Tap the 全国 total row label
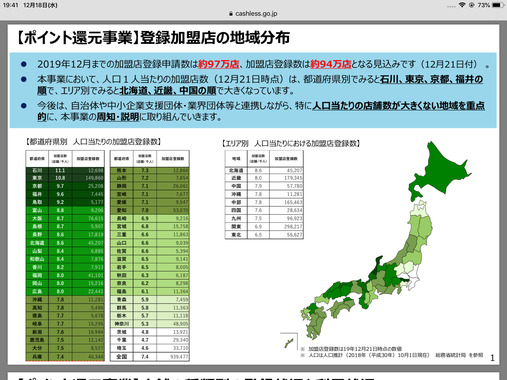Viewport: 507px width, 380px height. [122, 357]
